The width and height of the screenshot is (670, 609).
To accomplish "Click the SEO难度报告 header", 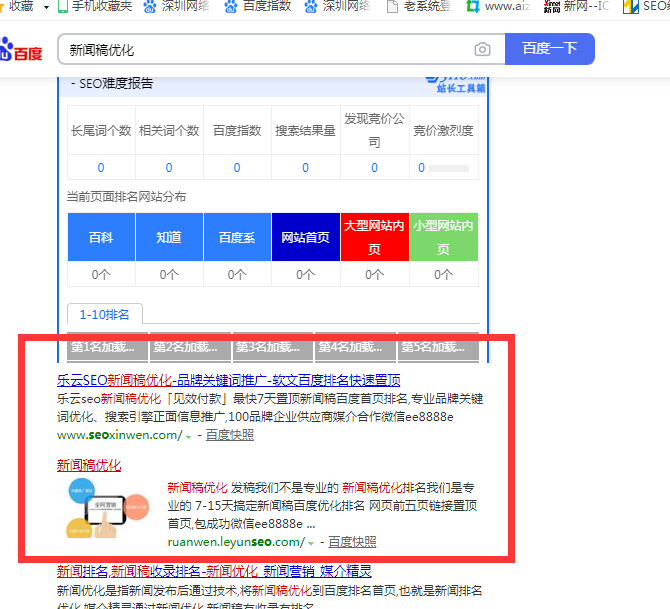I will 112,83.
